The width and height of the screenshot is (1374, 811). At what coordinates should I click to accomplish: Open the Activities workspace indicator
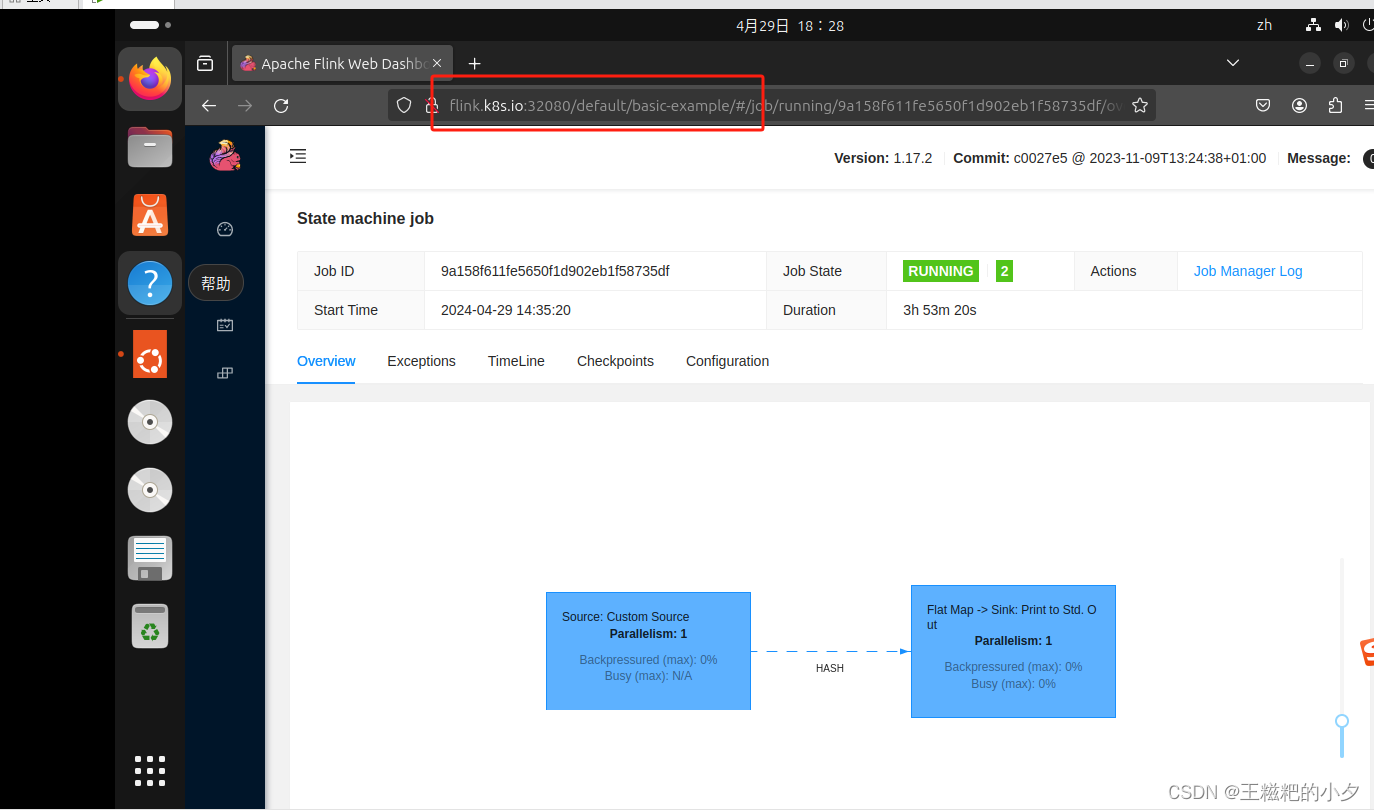coord(150,24)
